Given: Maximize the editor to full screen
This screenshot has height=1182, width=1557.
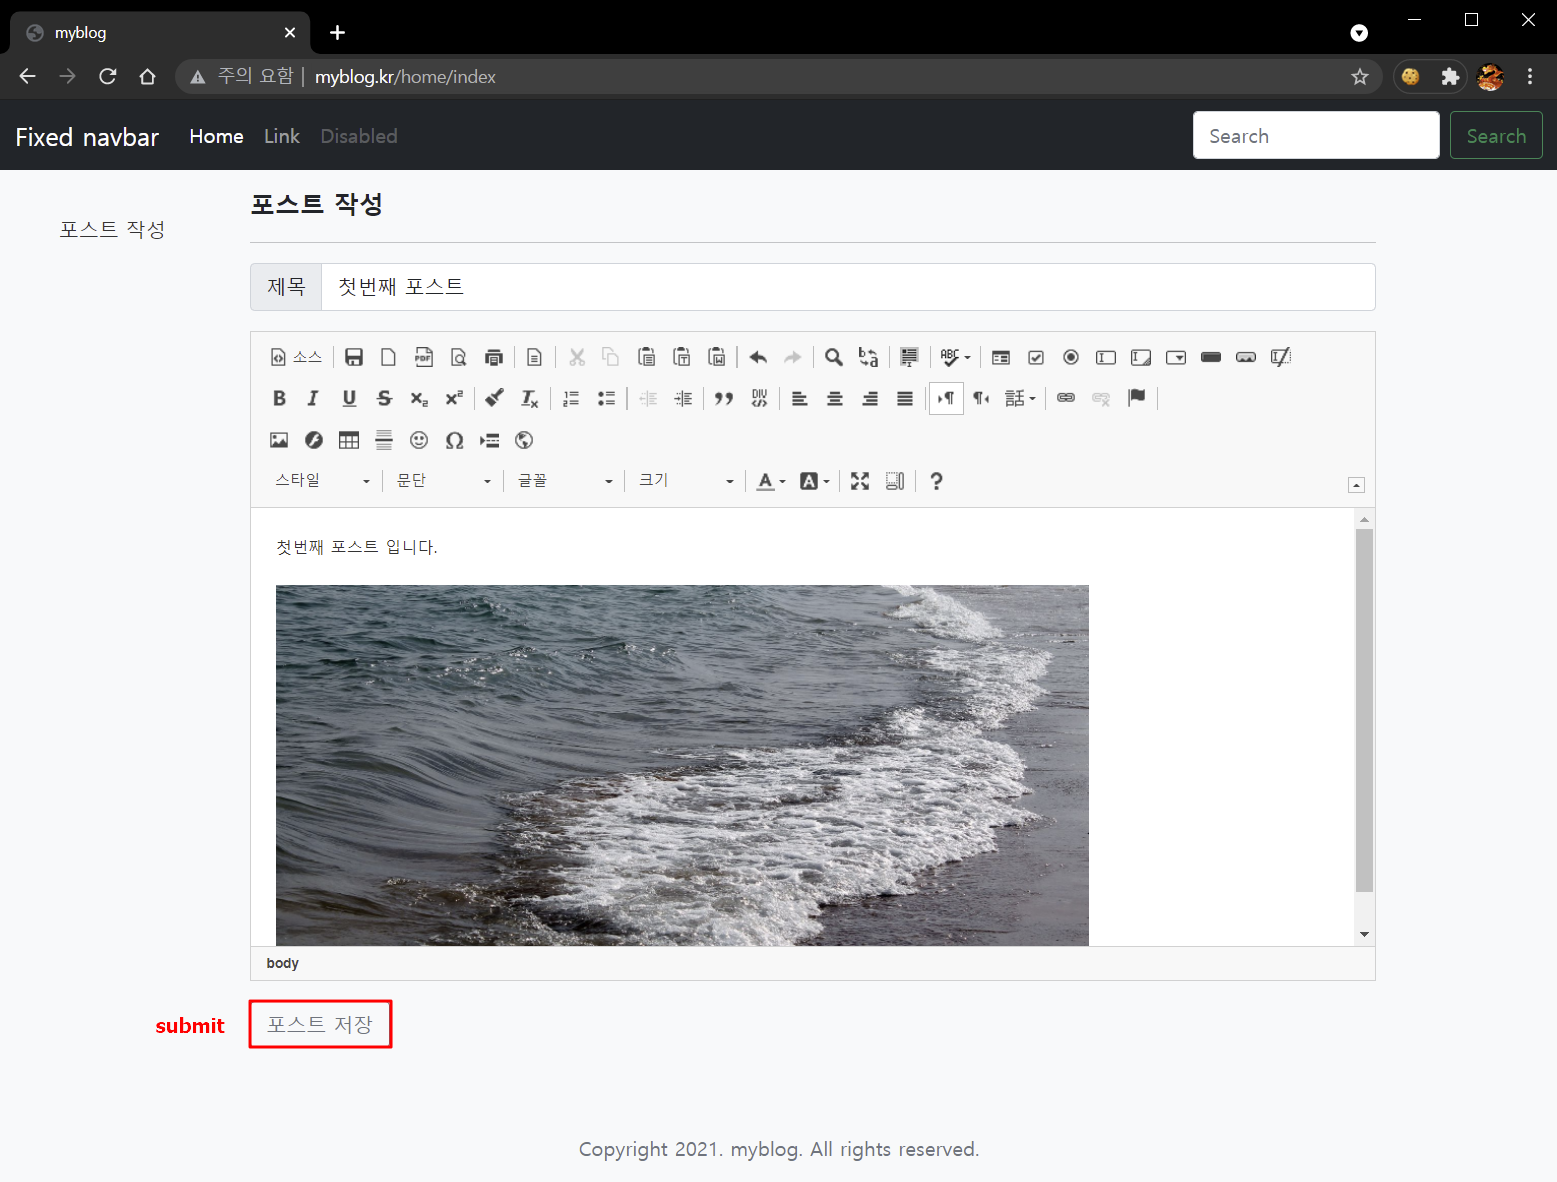Looking at the screenshot, I should click(860, 481).
